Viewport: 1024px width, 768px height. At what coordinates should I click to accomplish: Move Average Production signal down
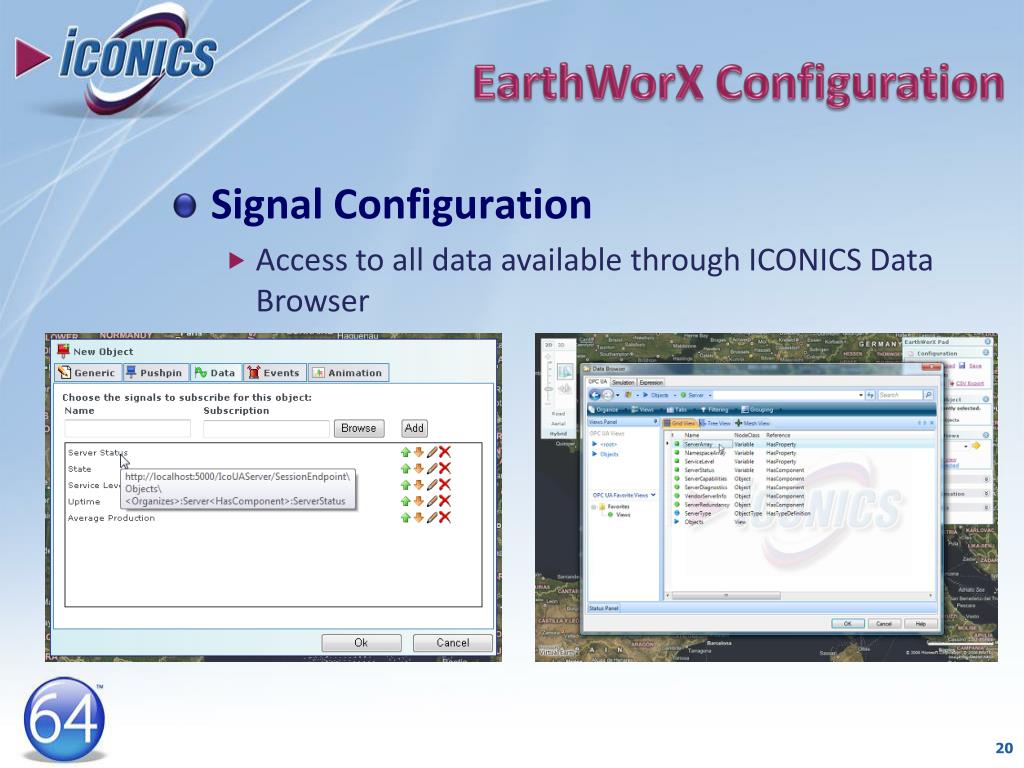[x=419, y=517]
